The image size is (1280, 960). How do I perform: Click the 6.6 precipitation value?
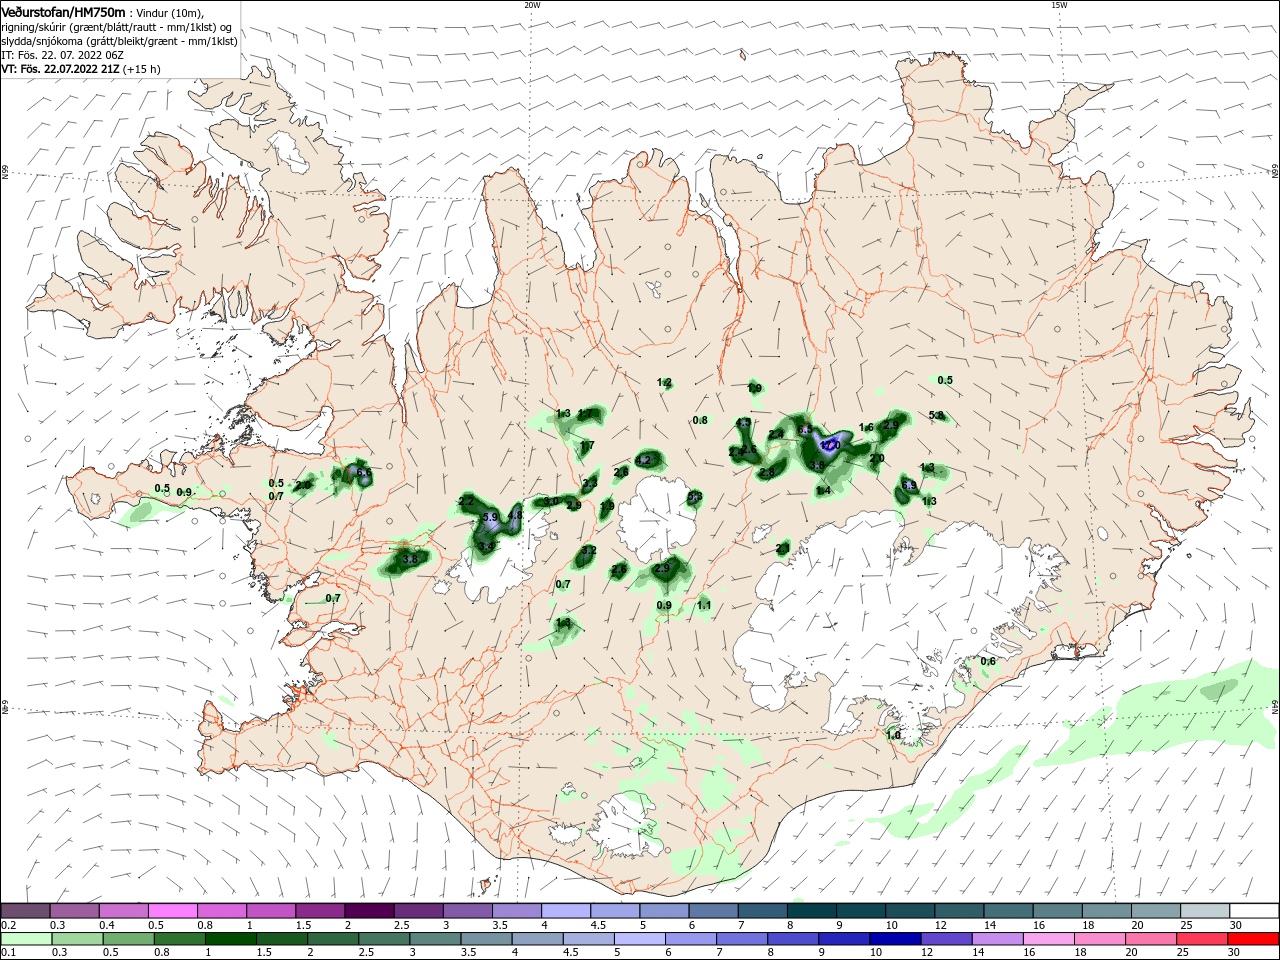click(364, 472)
